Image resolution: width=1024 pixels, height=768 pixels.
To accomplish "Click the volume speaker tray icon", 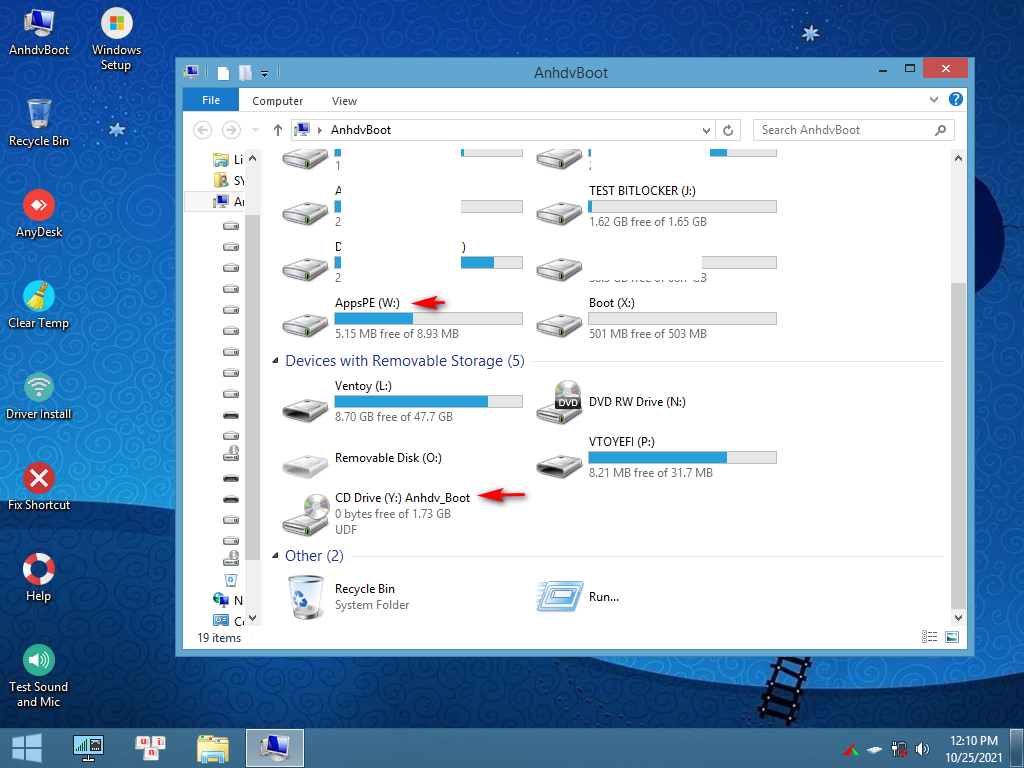I will click(922, 749).
